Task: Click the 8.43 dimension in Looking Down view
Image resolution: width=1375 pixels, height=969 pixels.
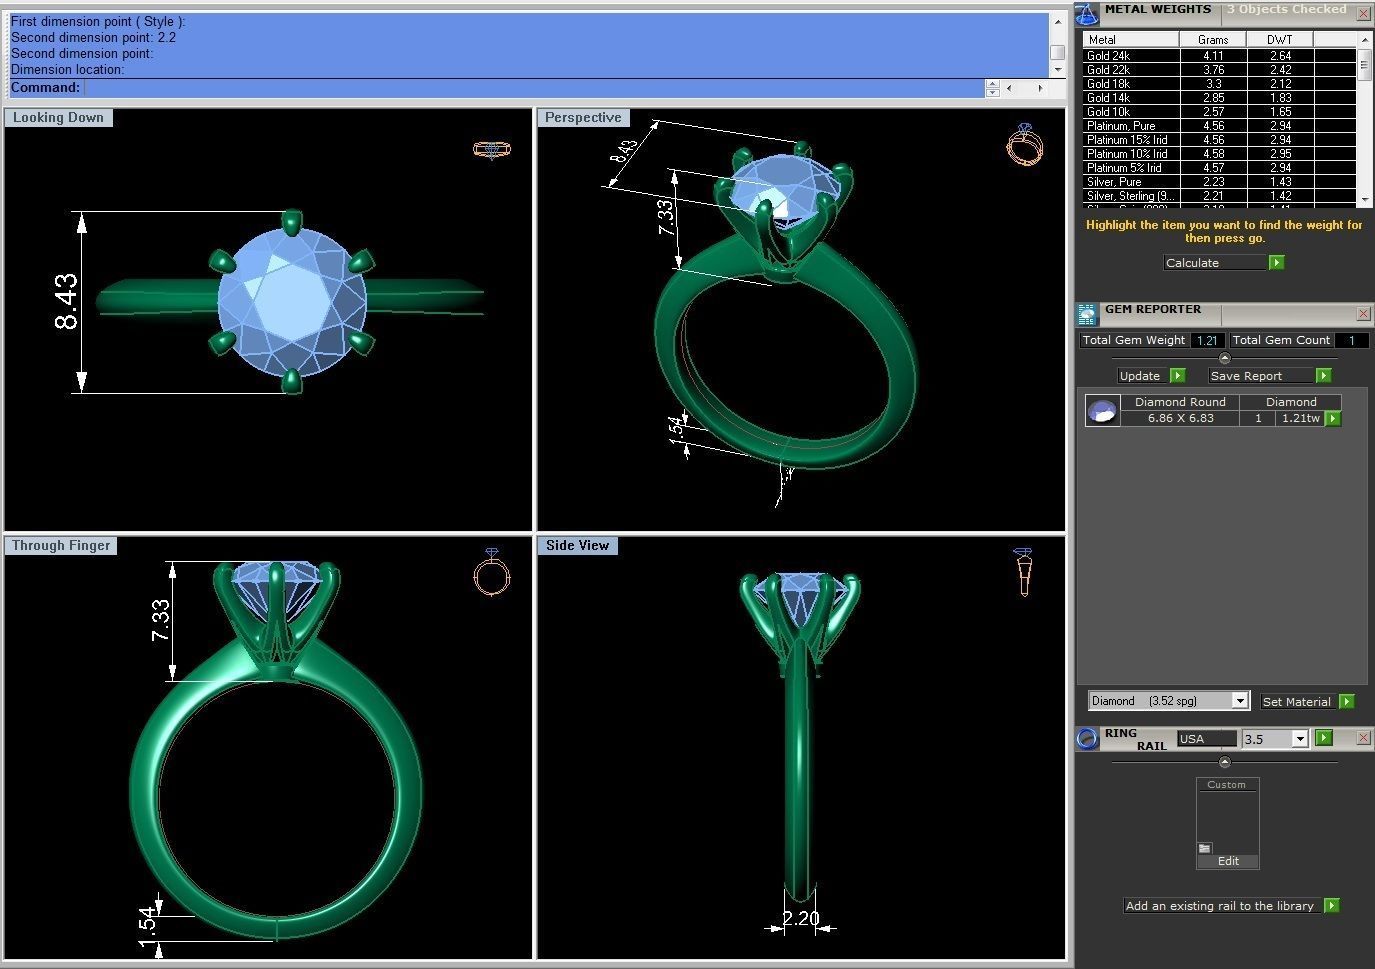Action: (x=66, y=302)
